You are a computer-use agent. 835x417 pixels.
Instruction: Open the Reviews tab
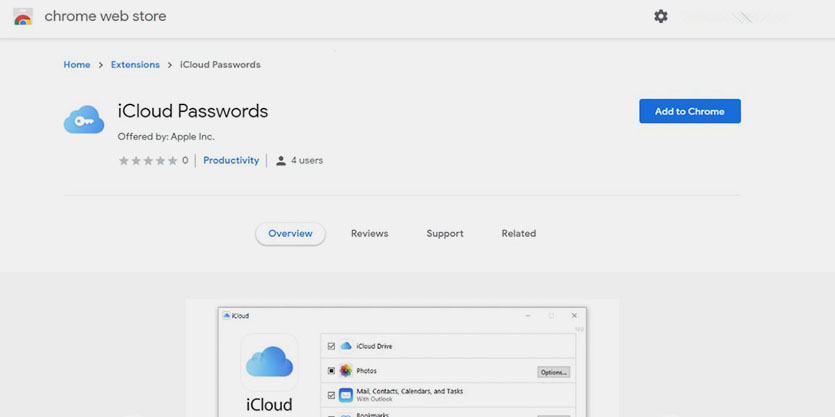(370, 234)
